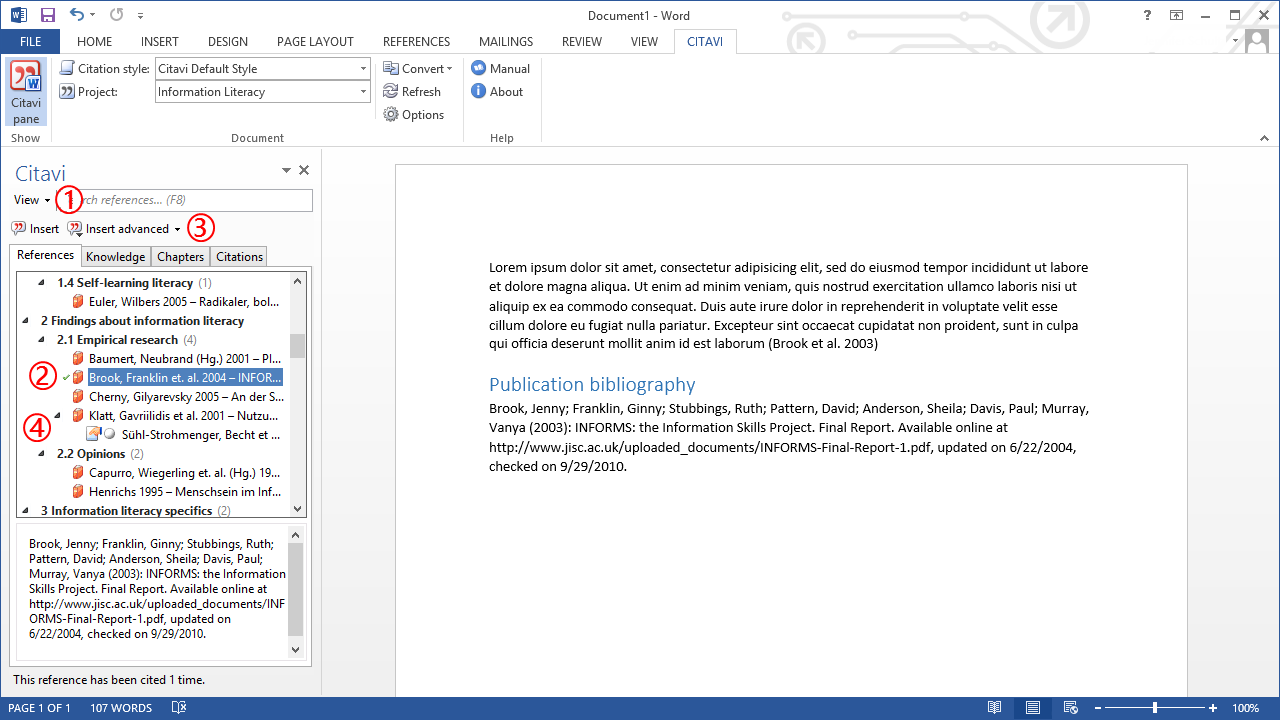The height and width of the screenshot is (720, 1280).
Task: Switch to the REVIEW ribbon tab
Action: [582, 42]
